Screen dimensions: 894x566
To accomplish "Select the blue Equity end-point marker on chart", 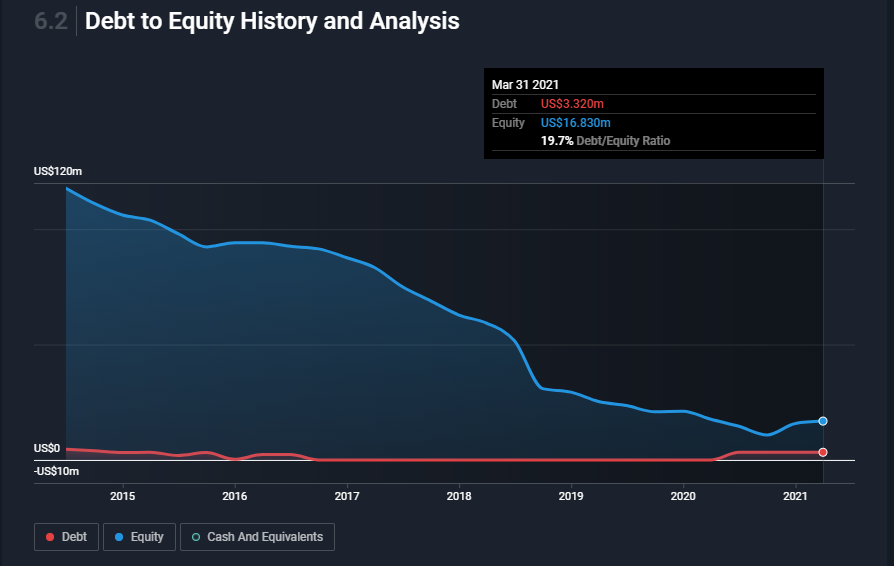I will pos(823,421).
